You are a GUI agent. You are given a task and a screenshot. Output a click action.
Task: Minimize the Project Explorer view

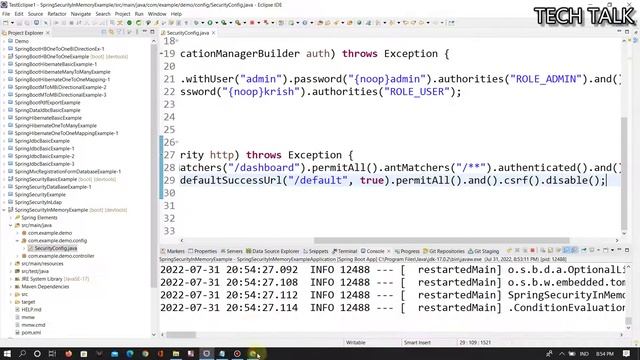(x=144, y=32)
